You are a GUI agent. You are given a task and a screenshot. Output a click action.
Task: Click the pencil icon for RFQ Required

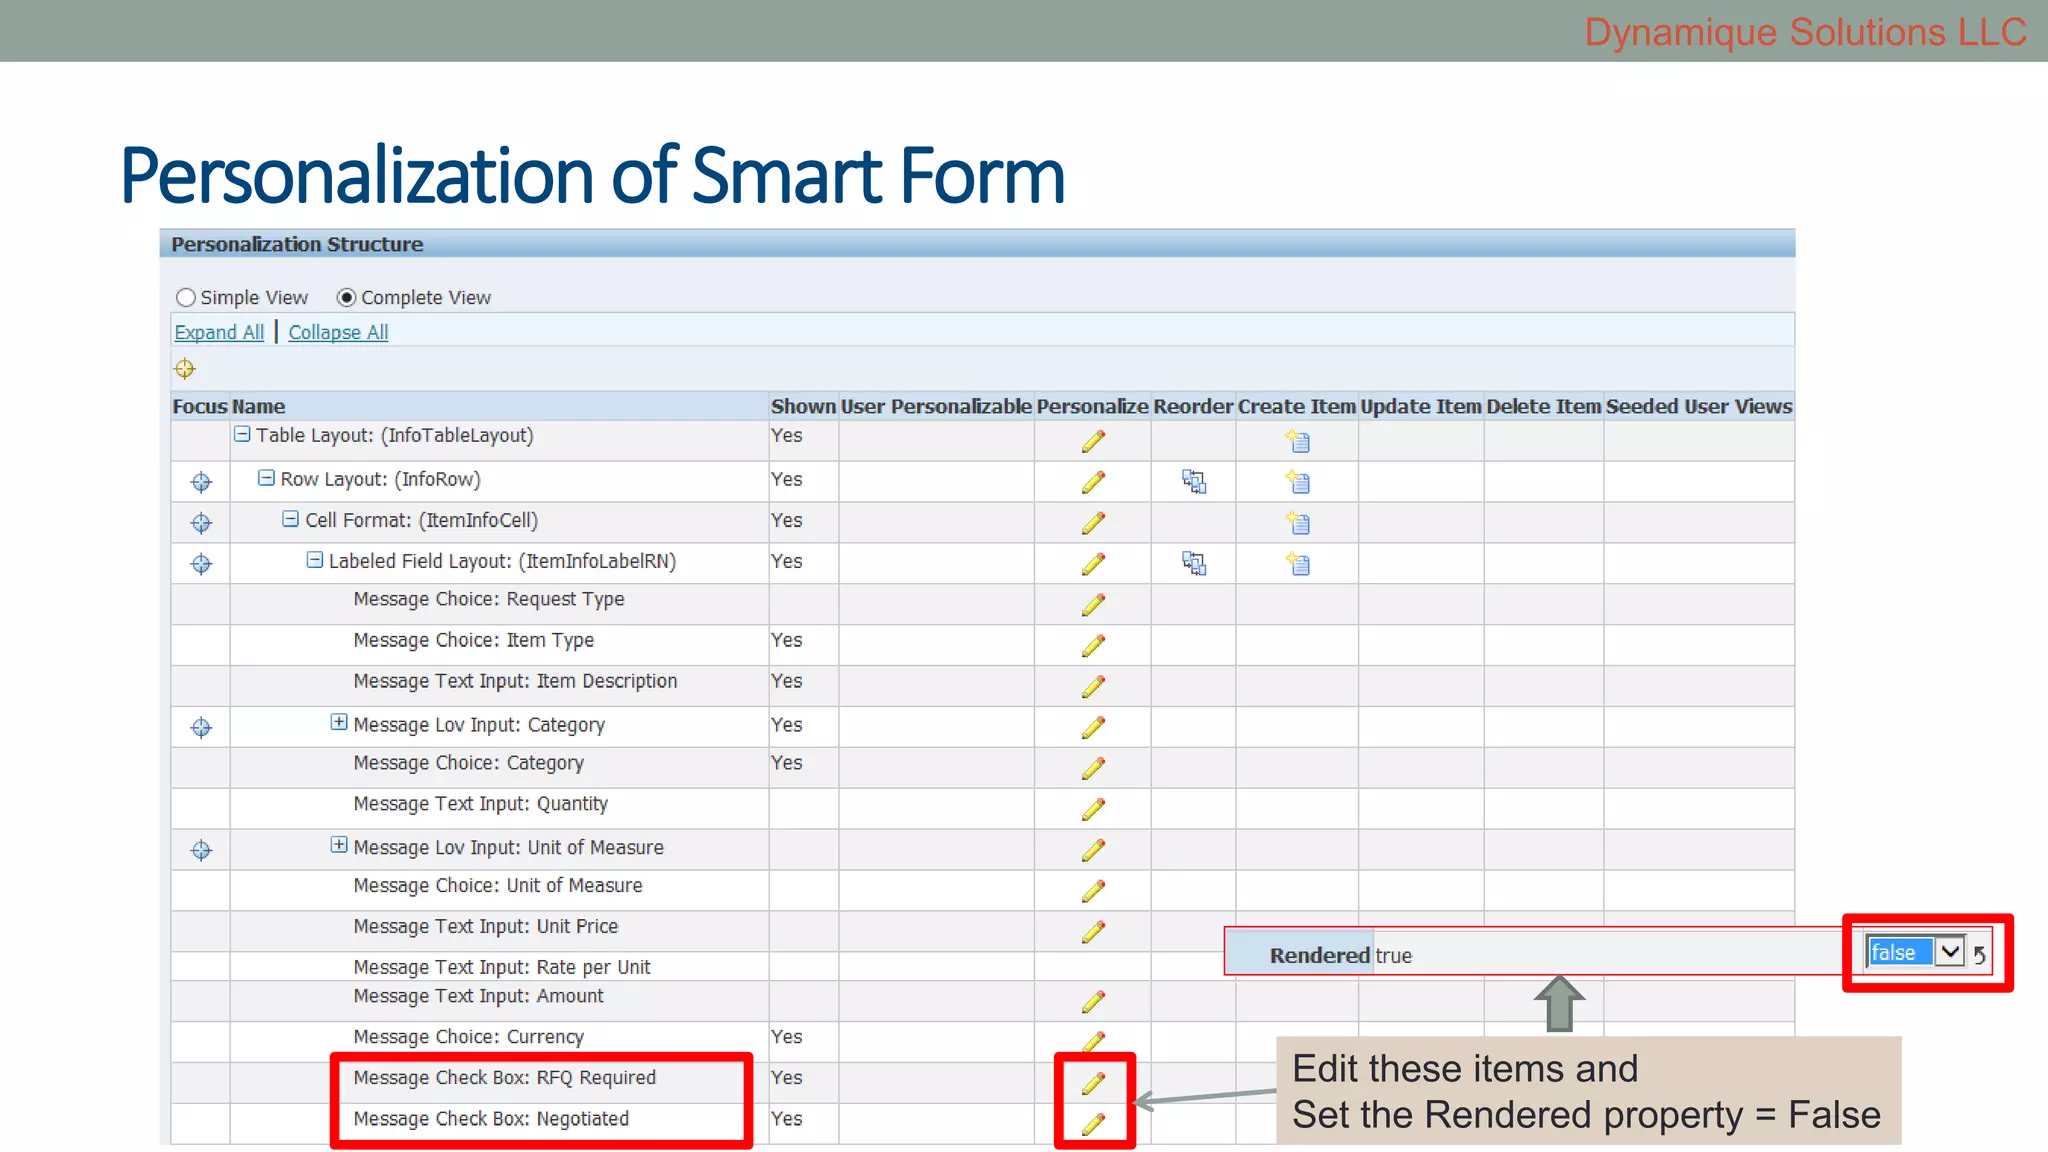(x=1093, y=1083)
